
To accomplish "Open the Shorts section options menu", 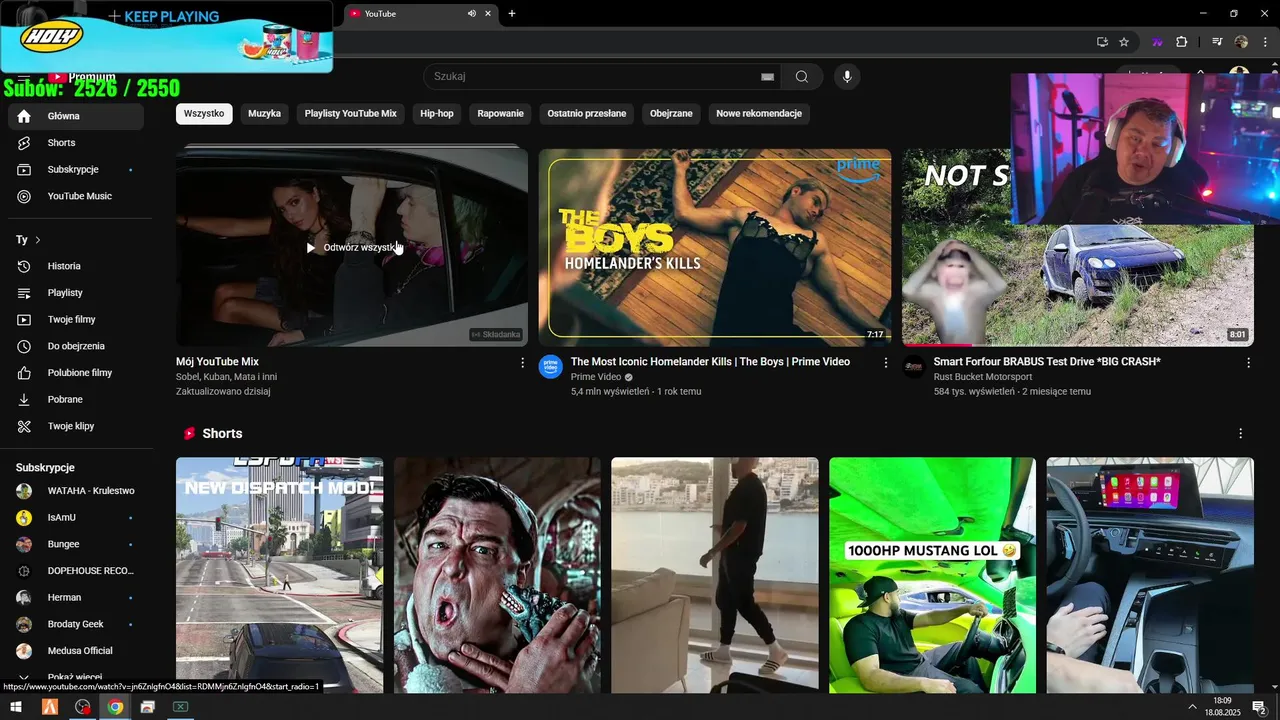I will coord(1240,434).
